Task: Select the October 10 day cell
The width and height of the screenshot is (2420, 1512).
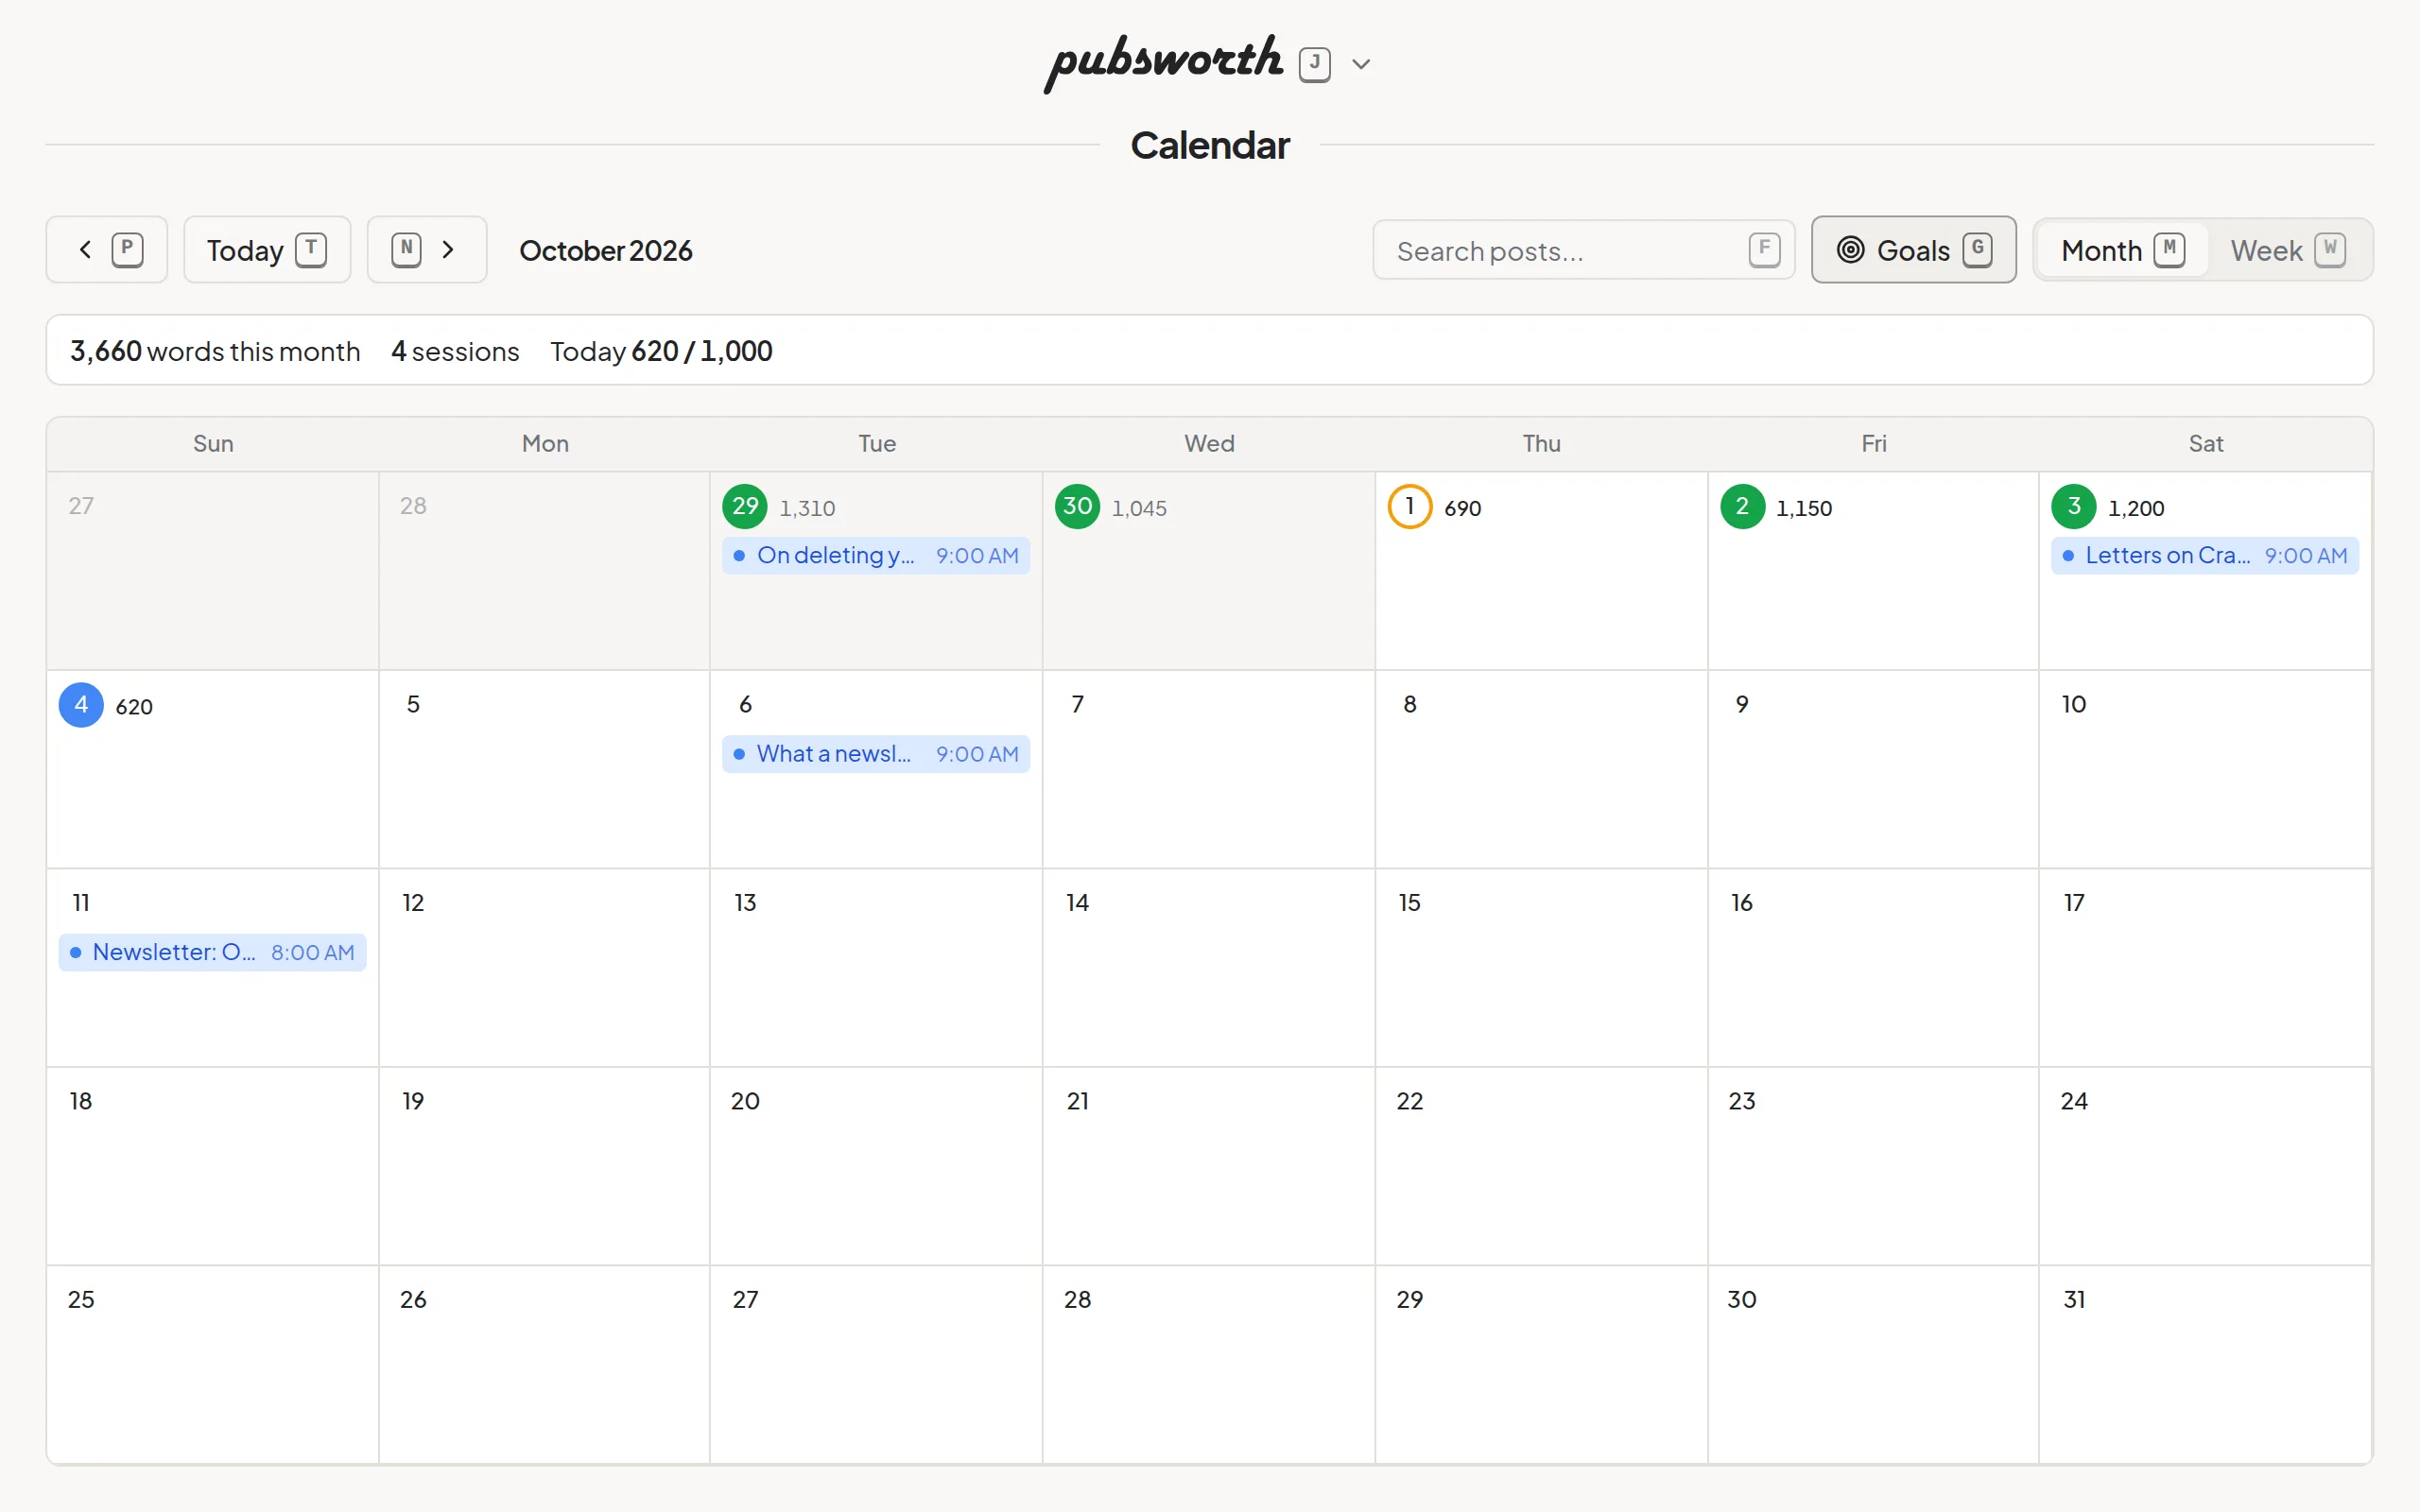Action: pos(2205,769)
